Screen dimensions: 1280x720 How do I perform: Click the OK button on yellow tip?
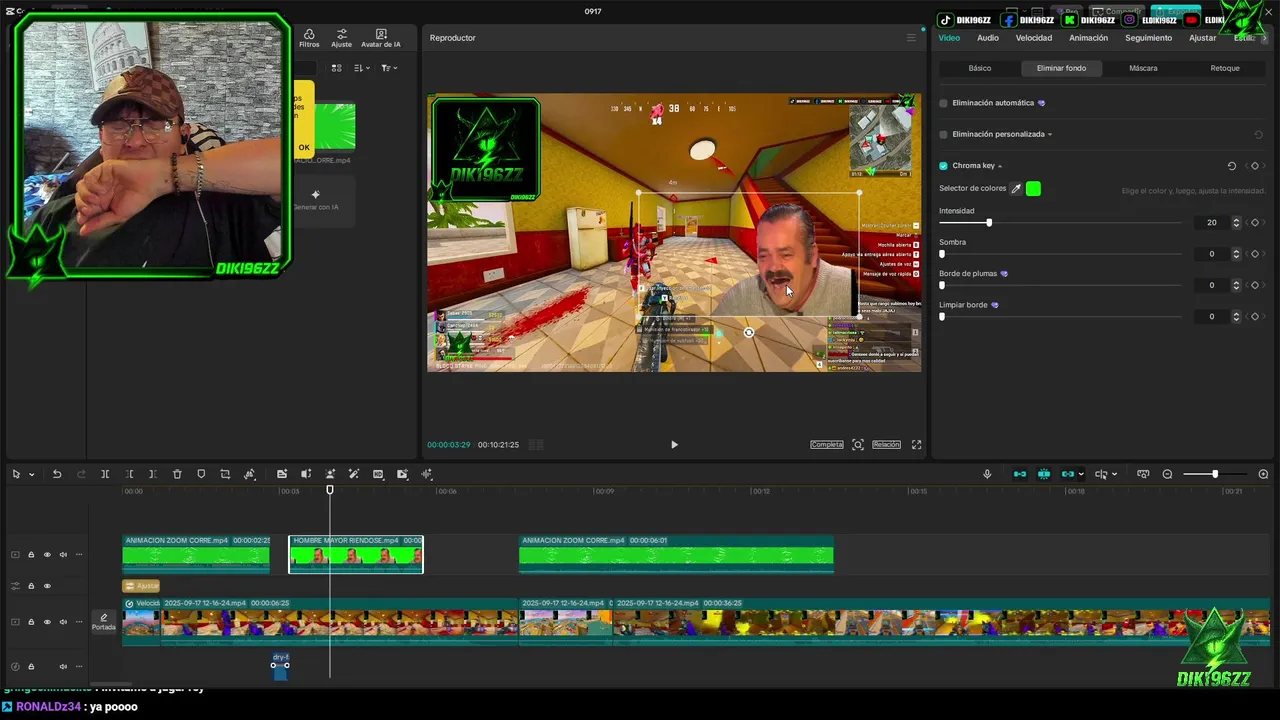click(304, 147)
